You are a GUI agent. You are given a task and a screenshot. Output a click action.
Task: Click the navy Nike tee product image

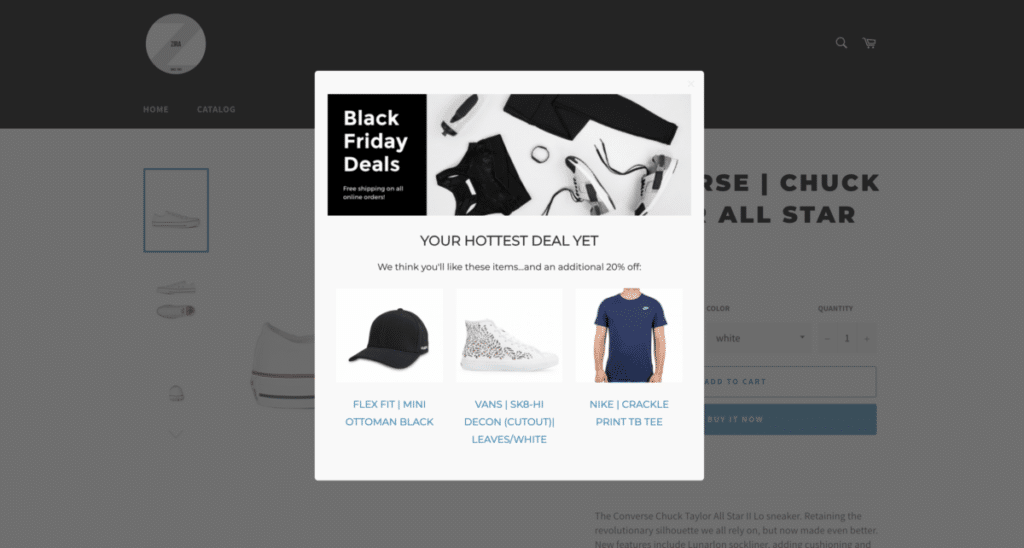(x=629, y=336)
